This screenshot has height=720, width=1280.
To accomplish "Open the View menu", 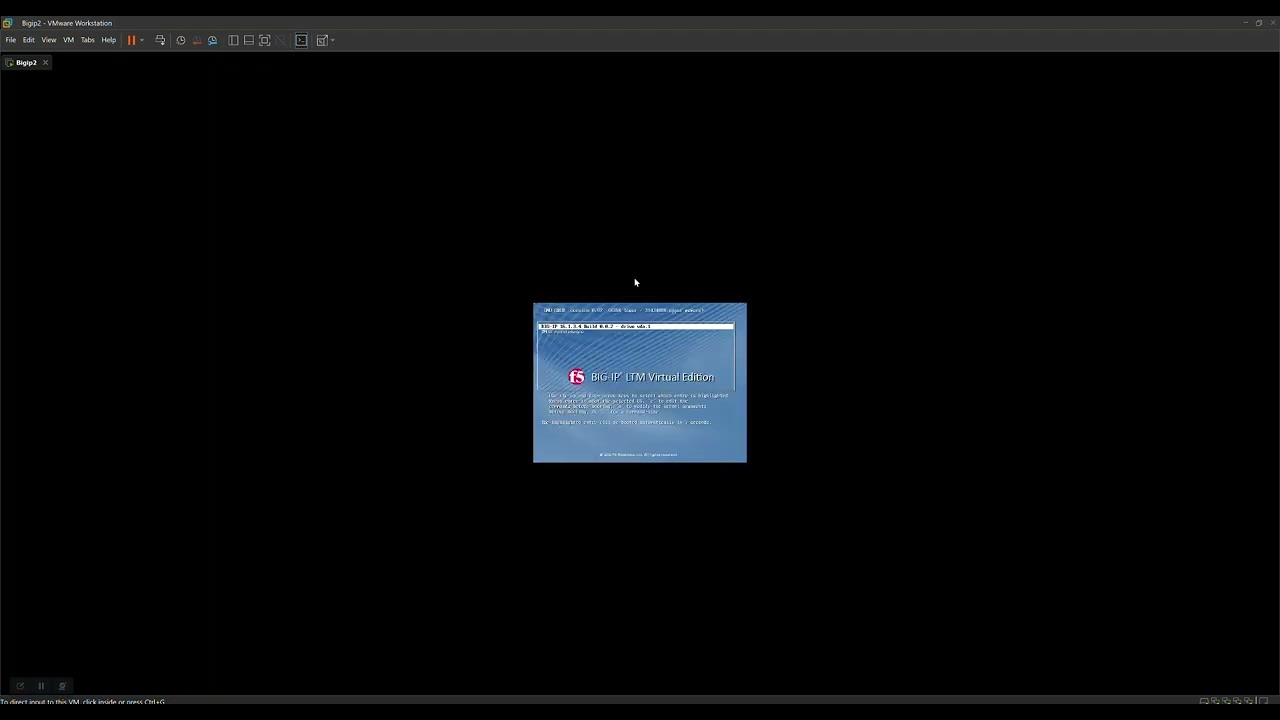I will 49,40.
